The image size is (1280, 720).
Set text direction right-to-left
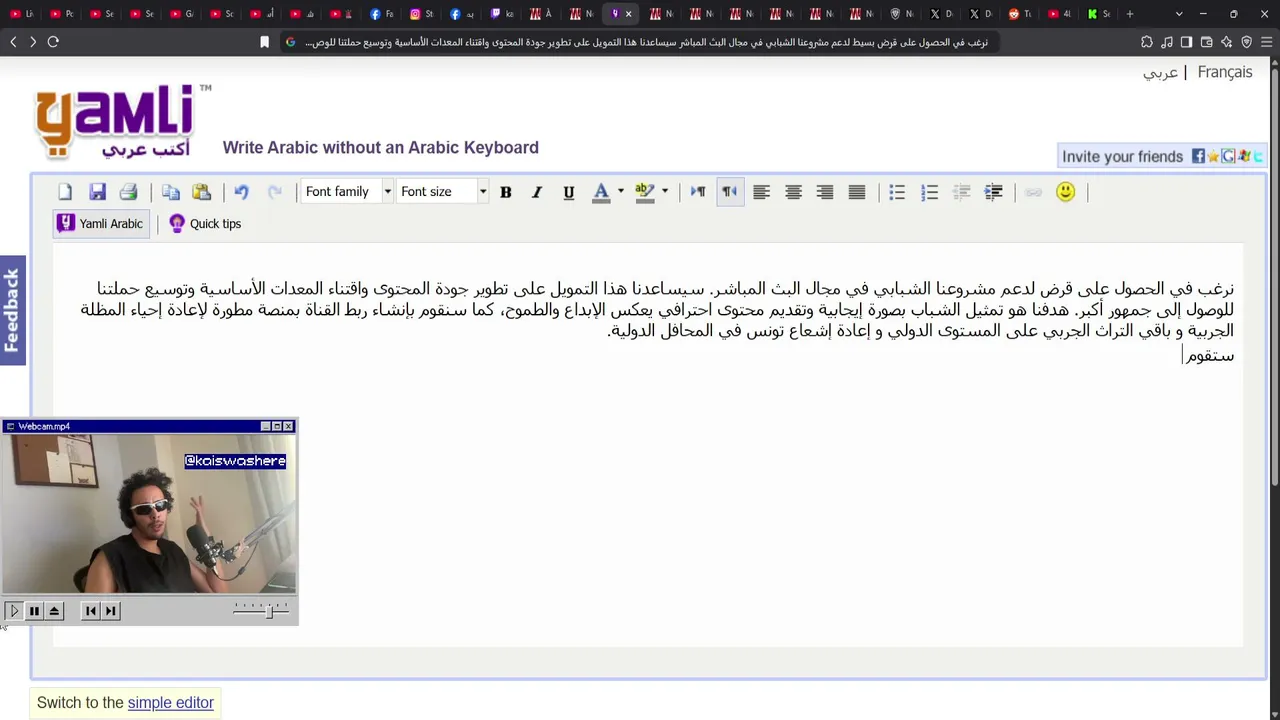pos(730,192)
